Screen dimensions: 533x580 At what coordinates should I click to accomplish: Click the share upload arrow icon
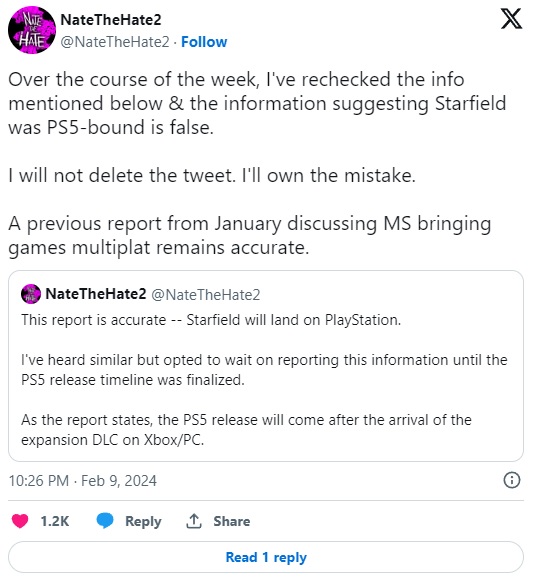tap(194, 521)
